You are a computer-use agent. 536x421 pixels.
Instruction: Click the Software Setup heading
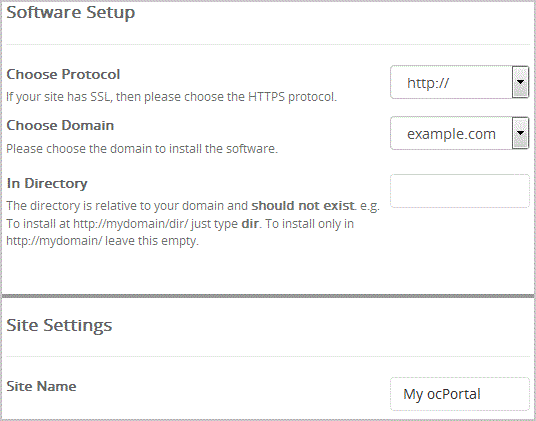[x=71, y=13]
